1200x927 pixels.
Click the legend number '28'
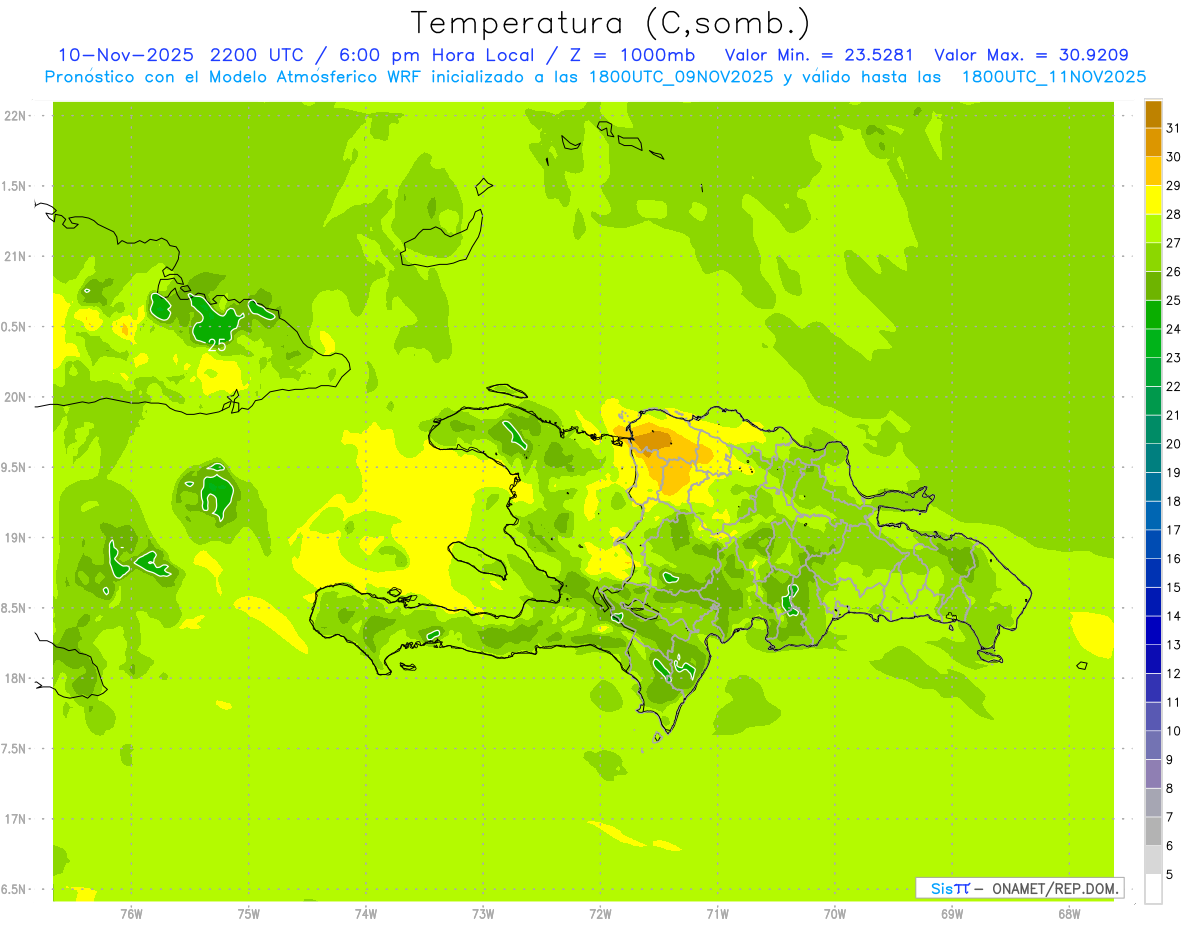coord(1174,213)
